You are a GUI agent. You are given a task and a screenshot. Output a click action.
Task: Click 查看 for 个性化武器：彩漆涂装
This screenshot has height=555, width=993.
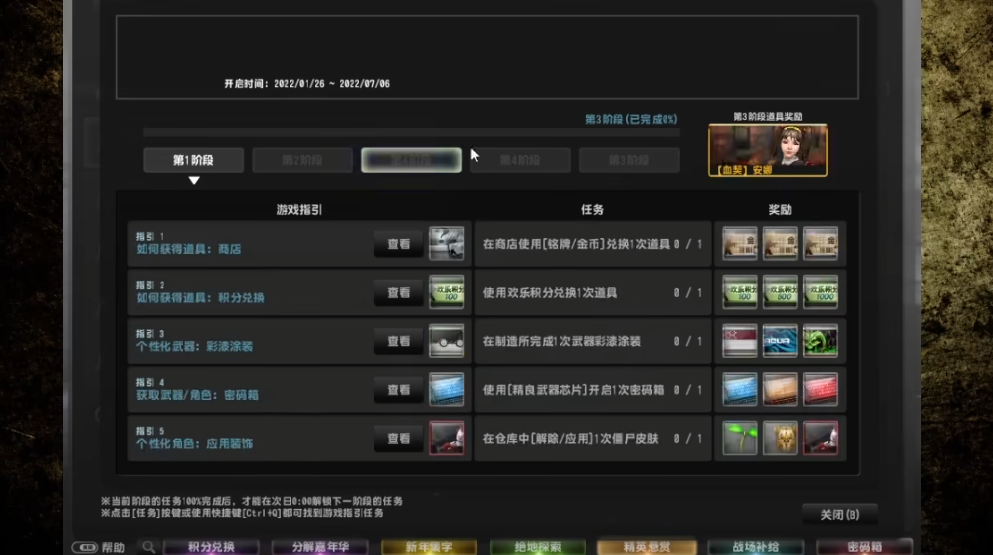399,341
